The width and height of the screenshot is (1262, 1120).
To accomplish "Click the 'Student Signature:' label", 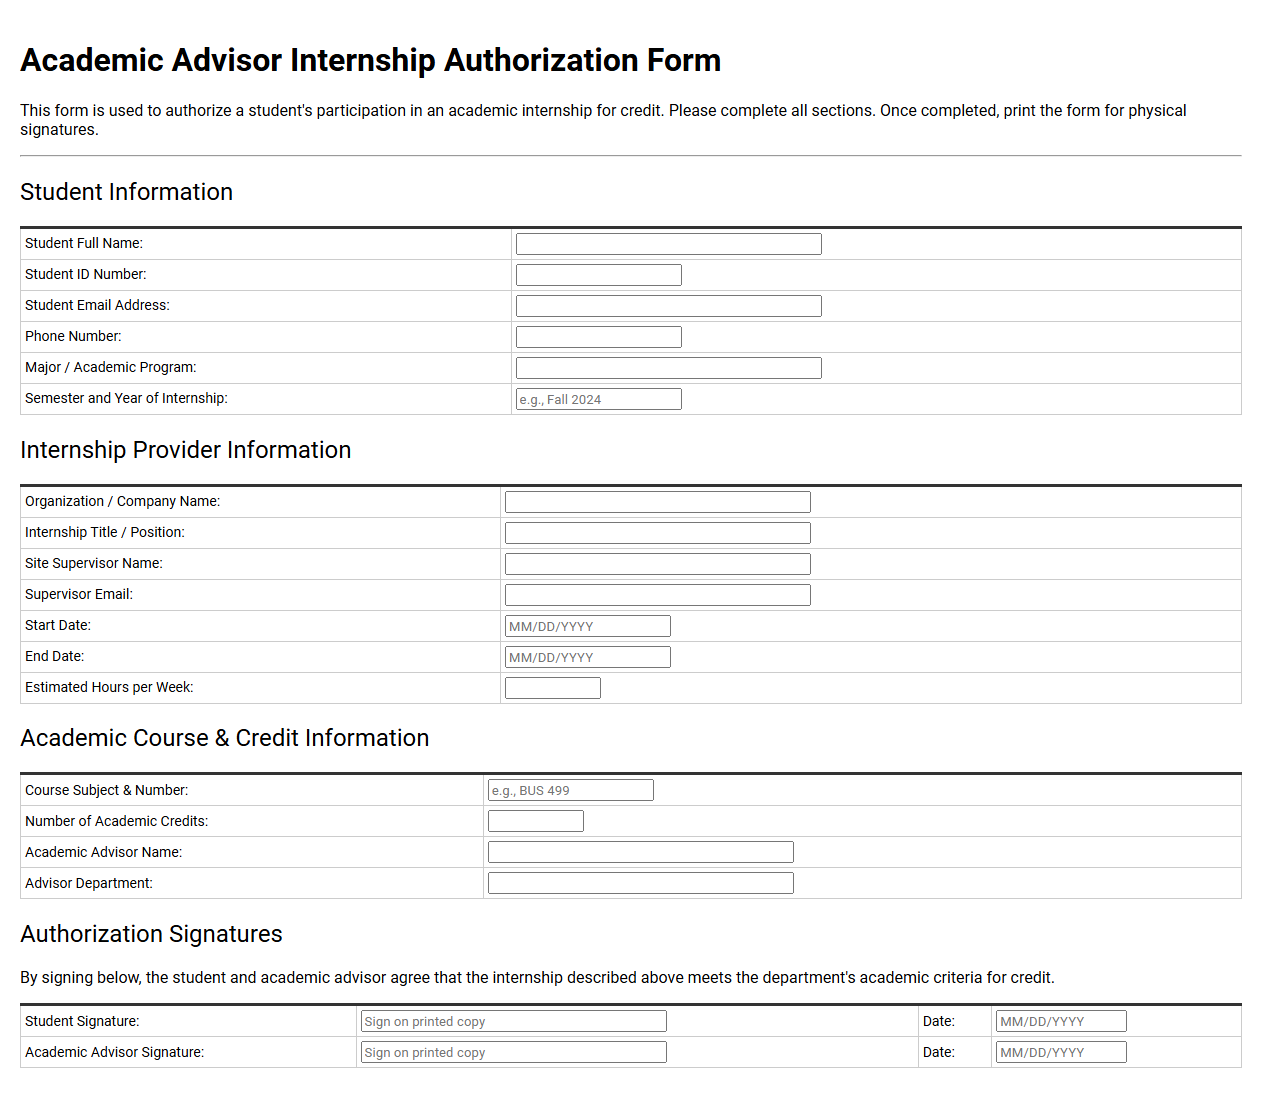I will 82,1021.
